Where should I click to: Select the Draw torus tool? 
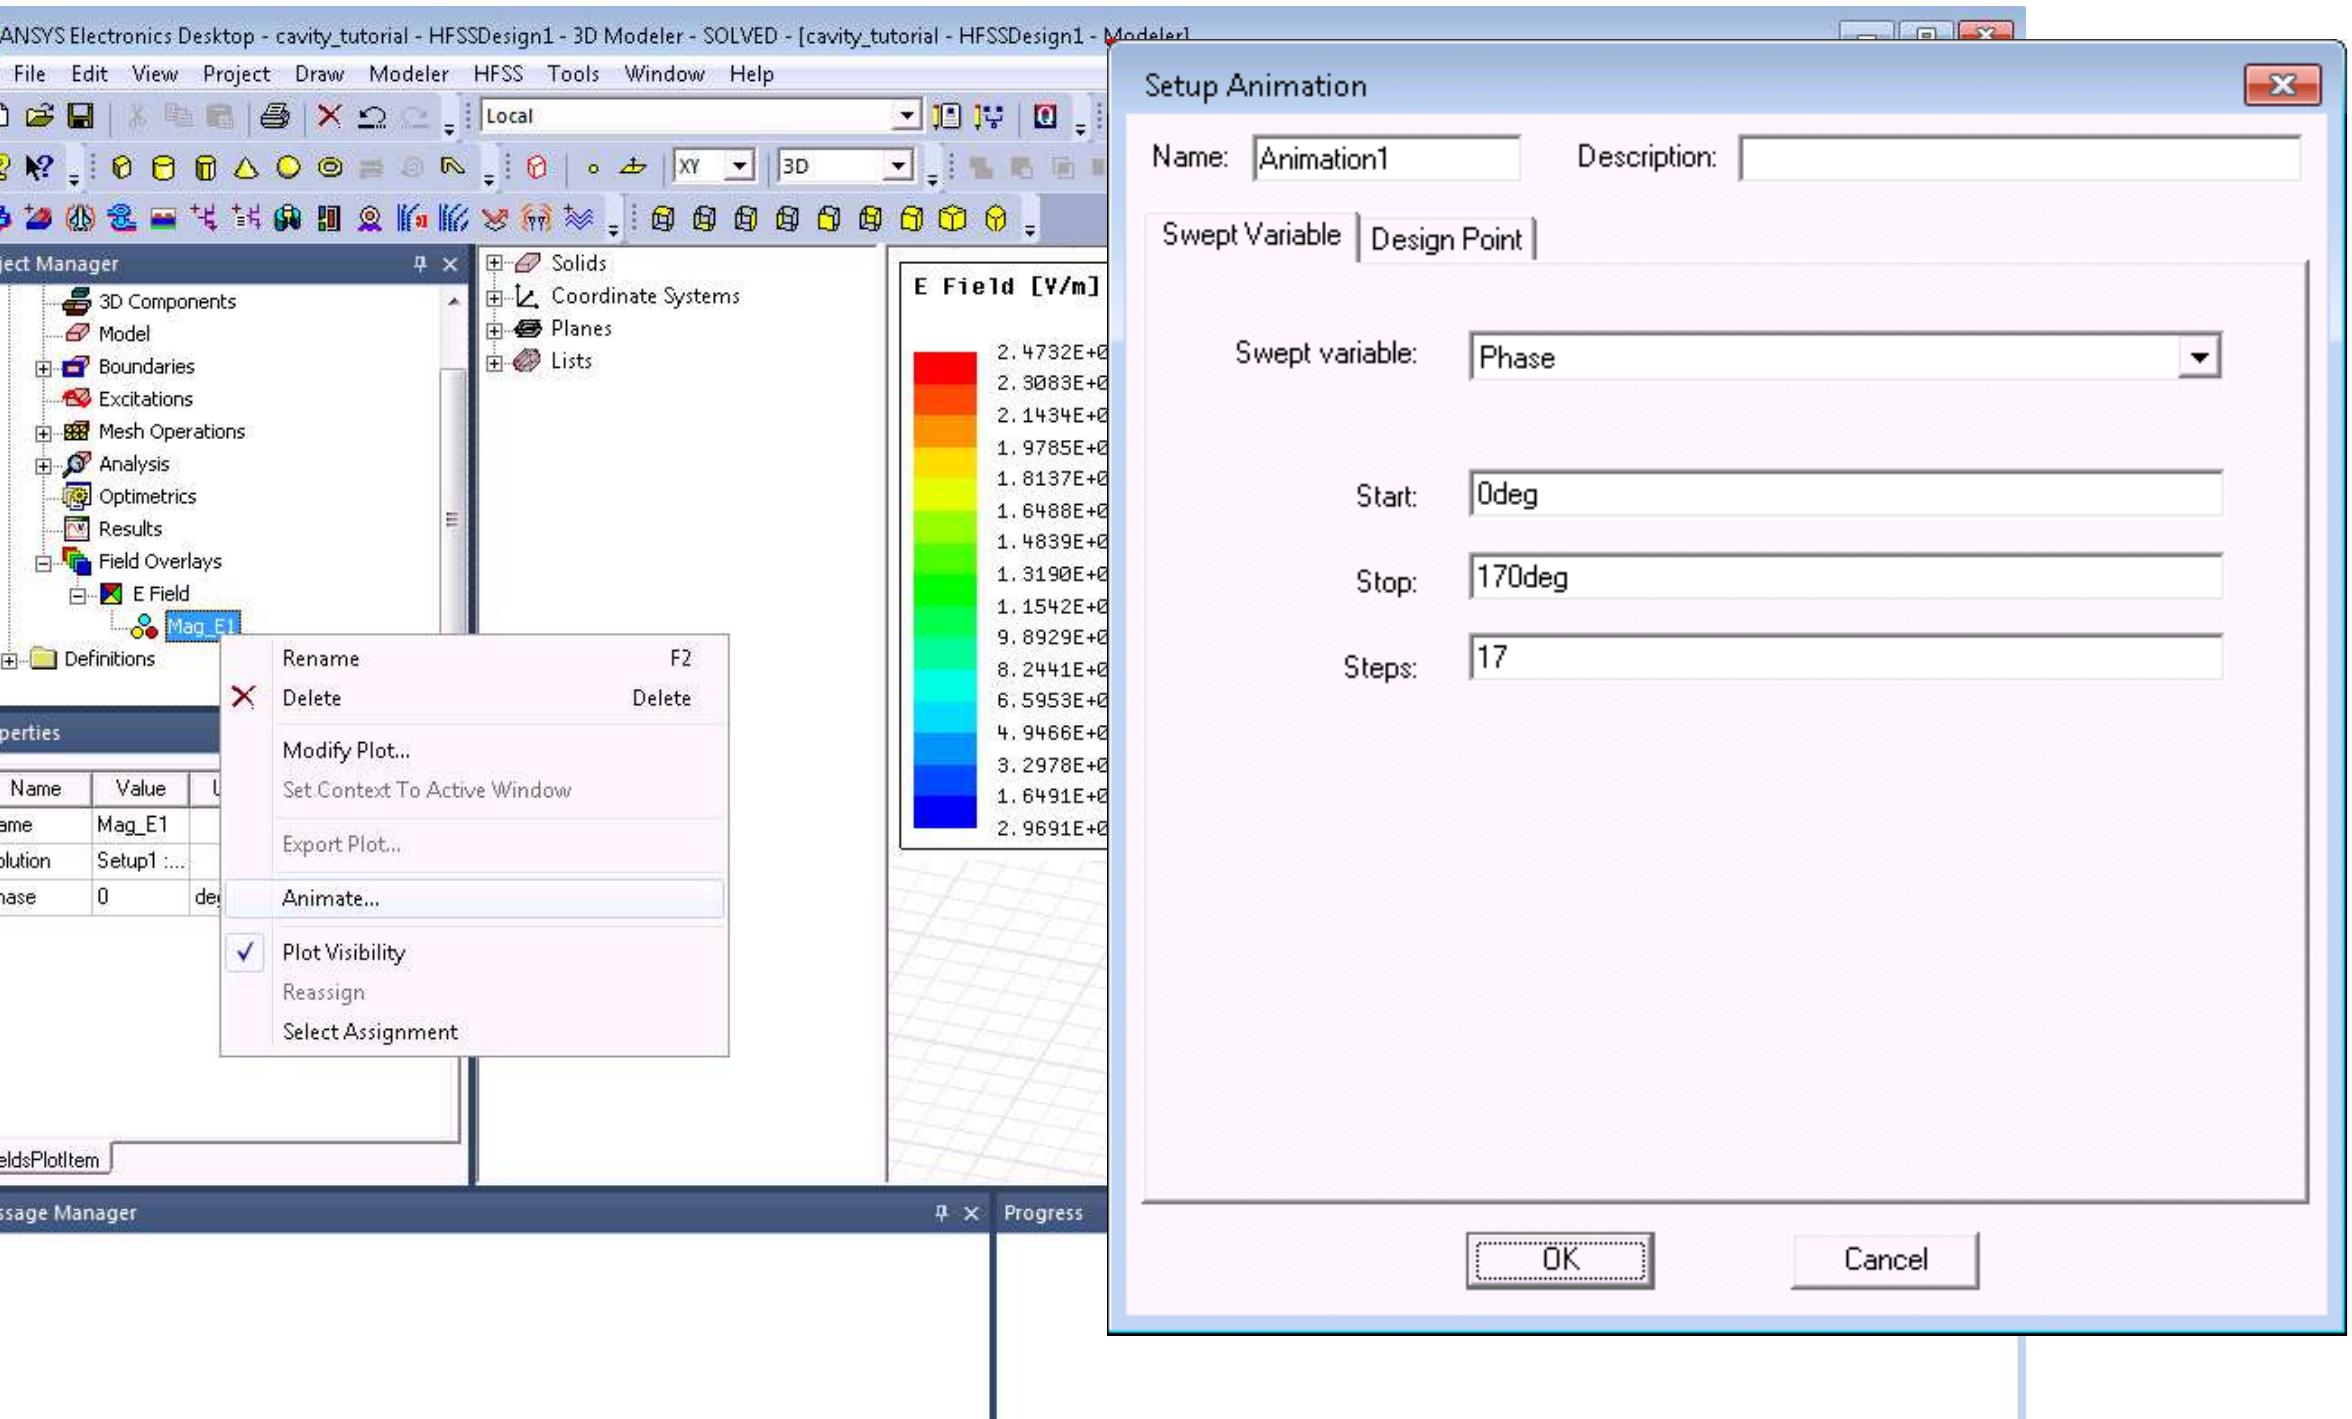coord(330,167)
